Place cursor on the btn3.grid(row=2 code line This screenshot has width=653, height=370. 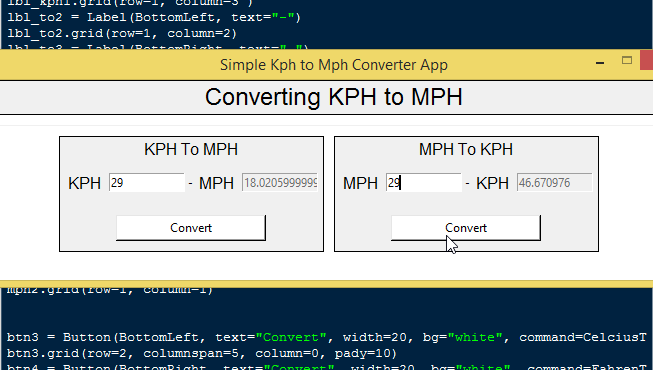202,353
